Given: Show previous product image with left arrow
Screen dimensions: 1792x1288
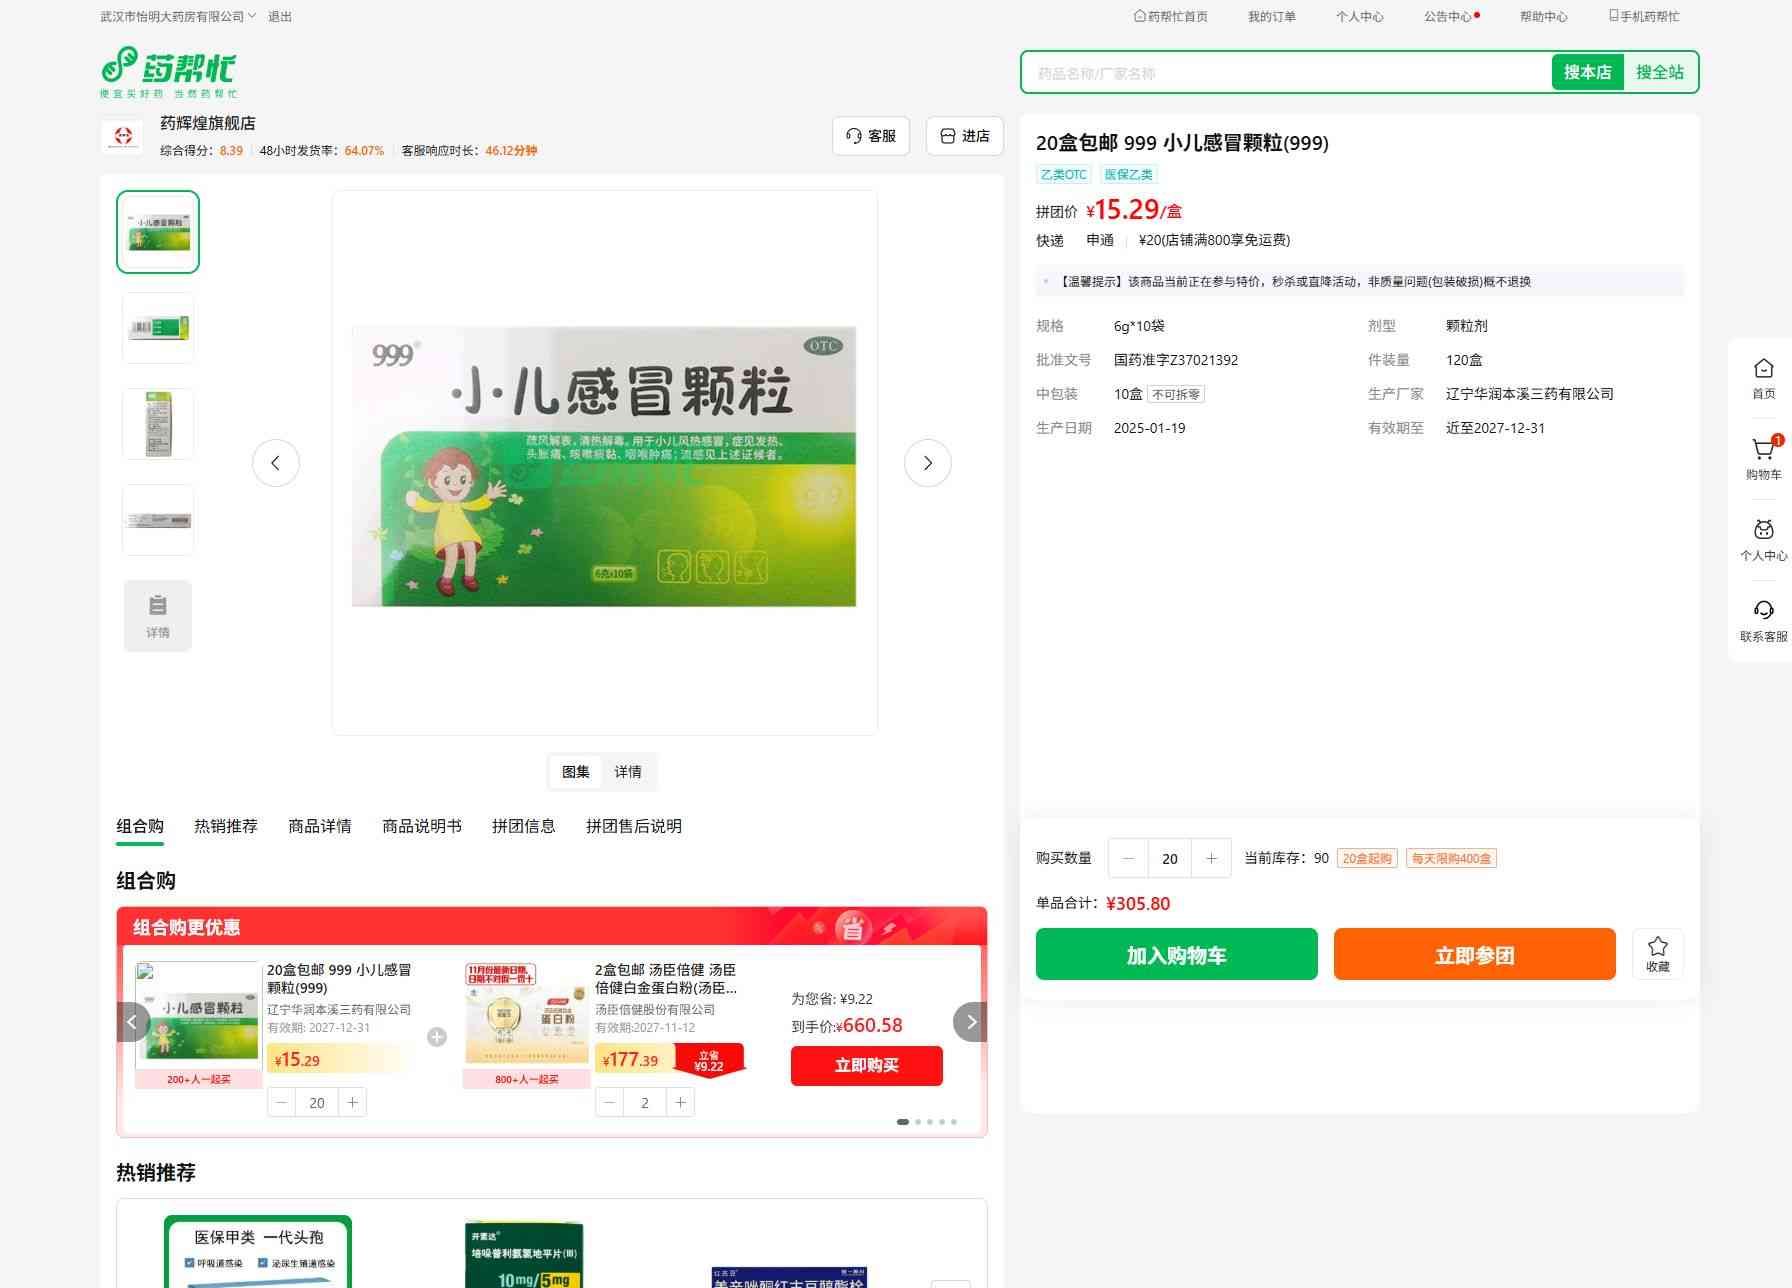Looking at the screenshot, I should [276, 463].
